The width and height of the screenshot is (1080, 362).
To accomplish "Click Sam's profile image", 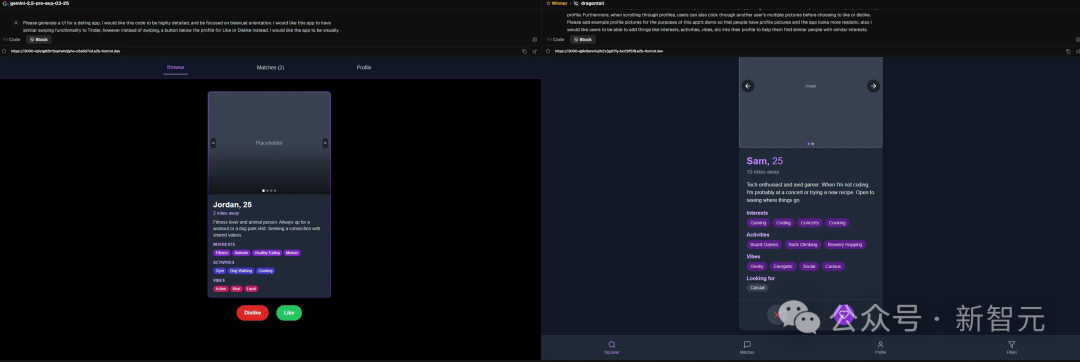I will tap(811, 102).
